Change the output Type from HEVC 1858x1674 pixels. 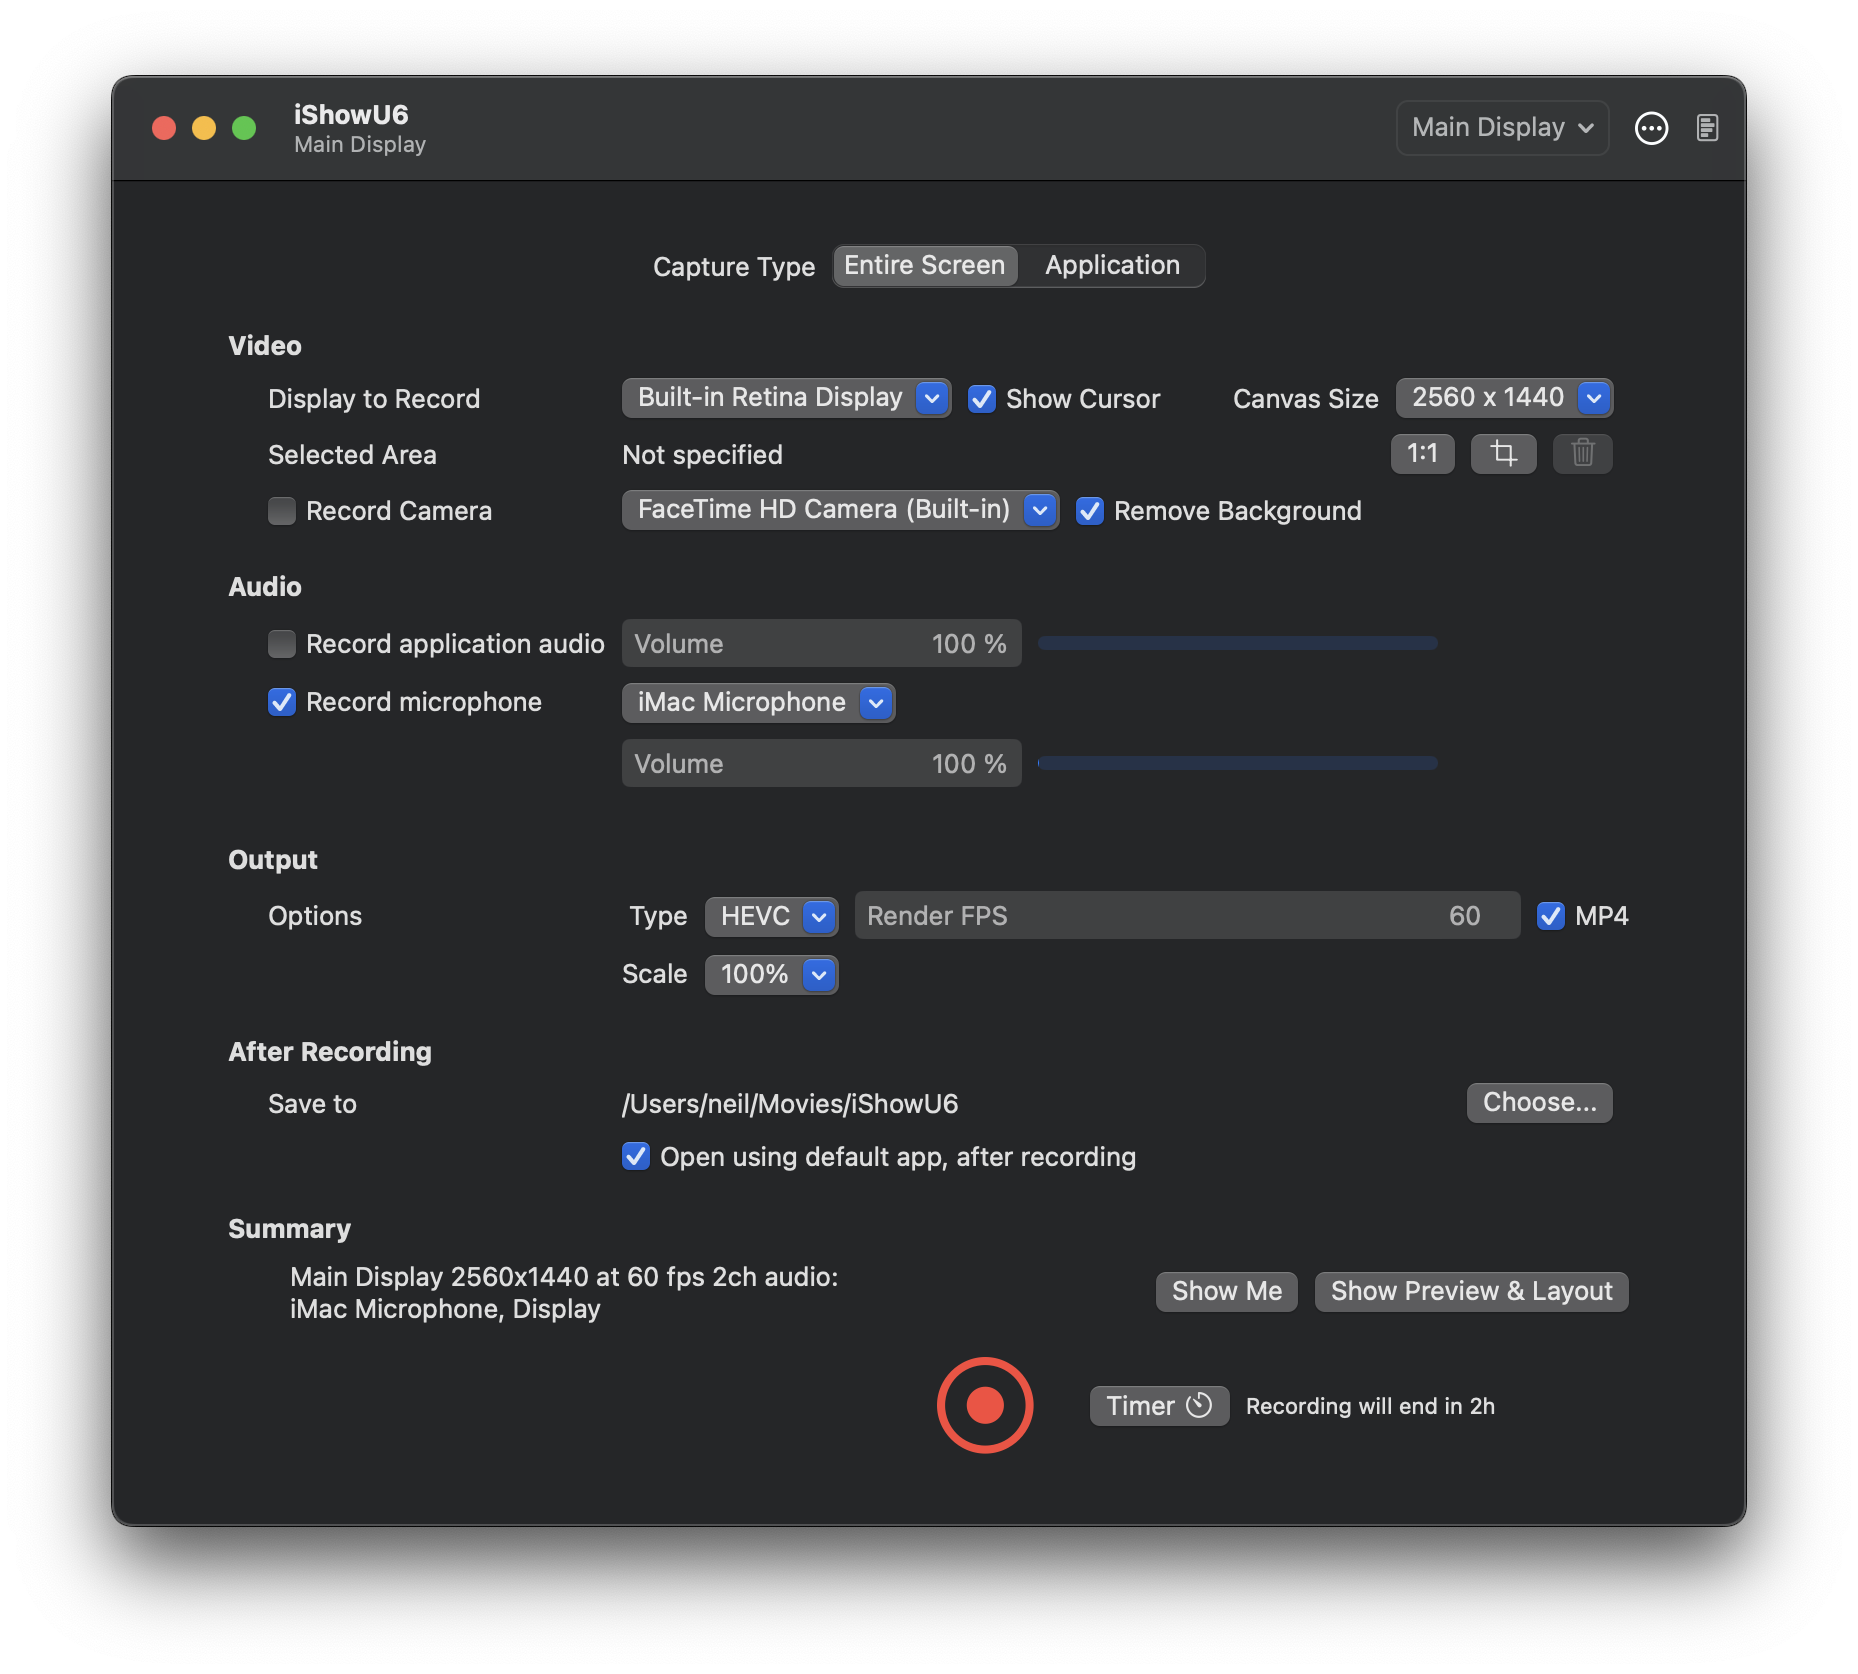817,916
